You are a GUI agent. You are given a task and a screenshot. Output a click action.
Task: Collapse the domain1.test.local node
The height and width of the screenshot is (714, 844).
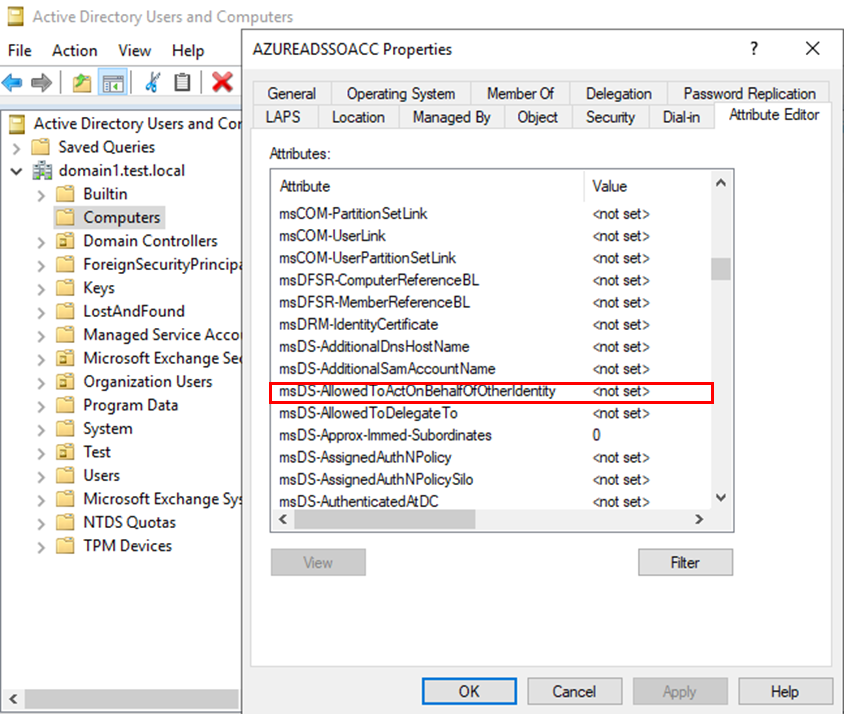point(17,171)
